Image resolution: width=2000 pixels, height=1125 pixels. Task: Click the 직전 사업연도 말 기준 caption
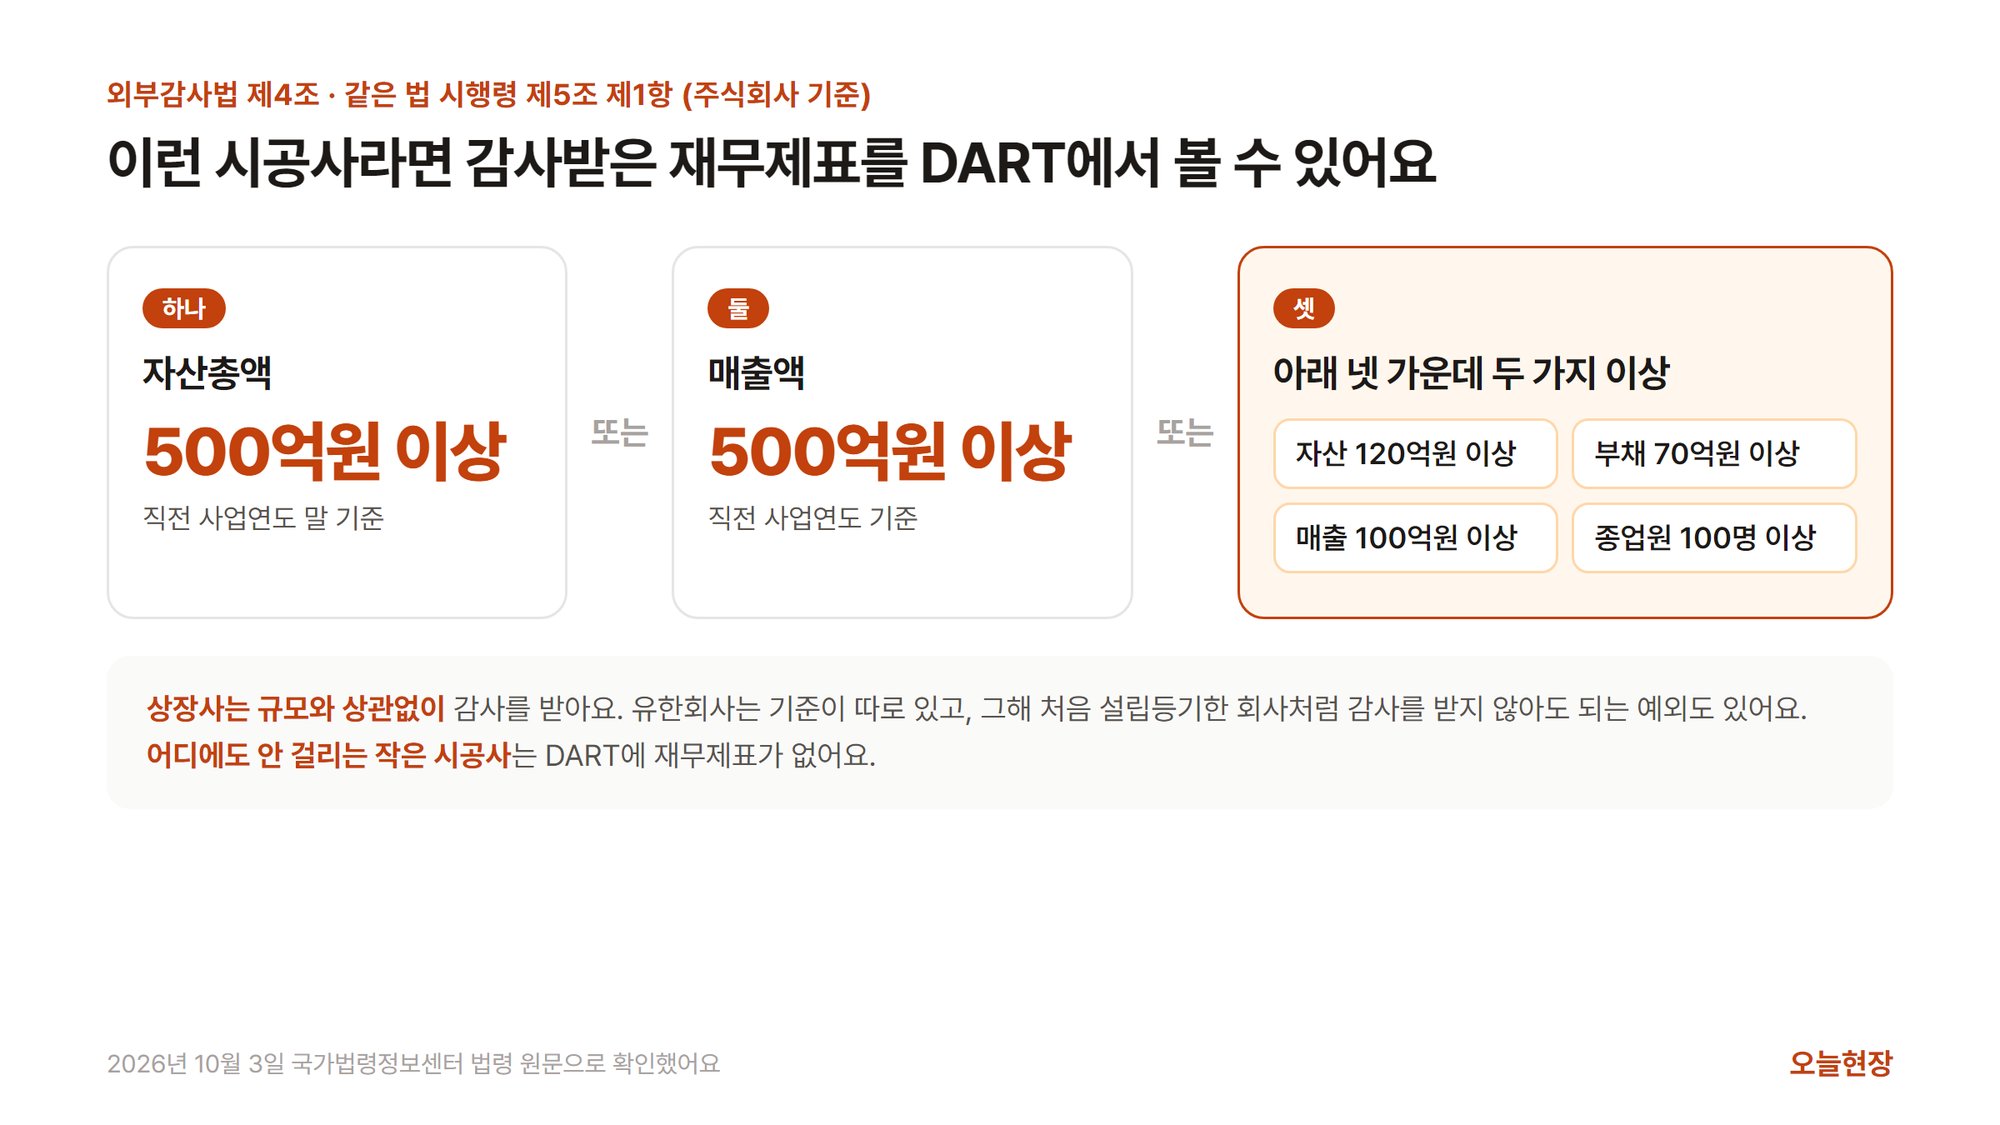(264, 518)
